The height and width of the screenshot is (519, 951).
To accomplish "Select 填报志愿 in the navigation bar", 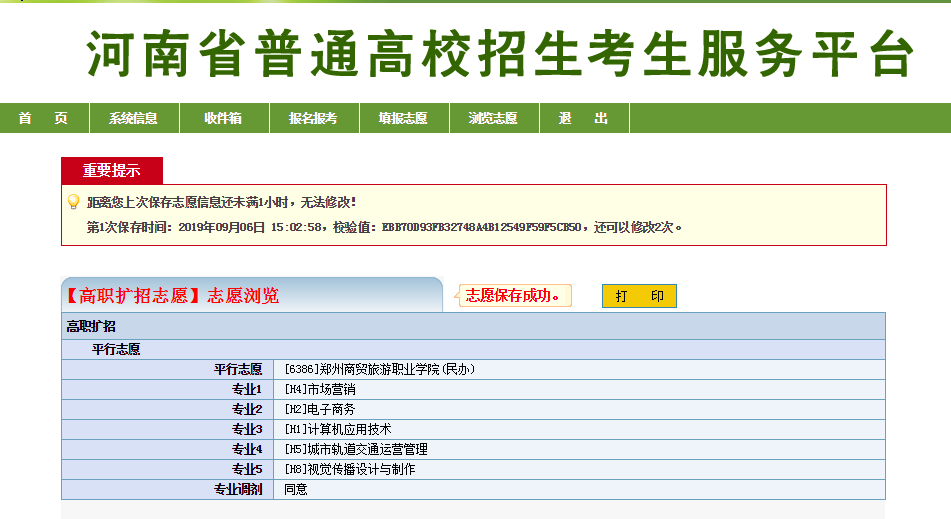I will (403, 118).
